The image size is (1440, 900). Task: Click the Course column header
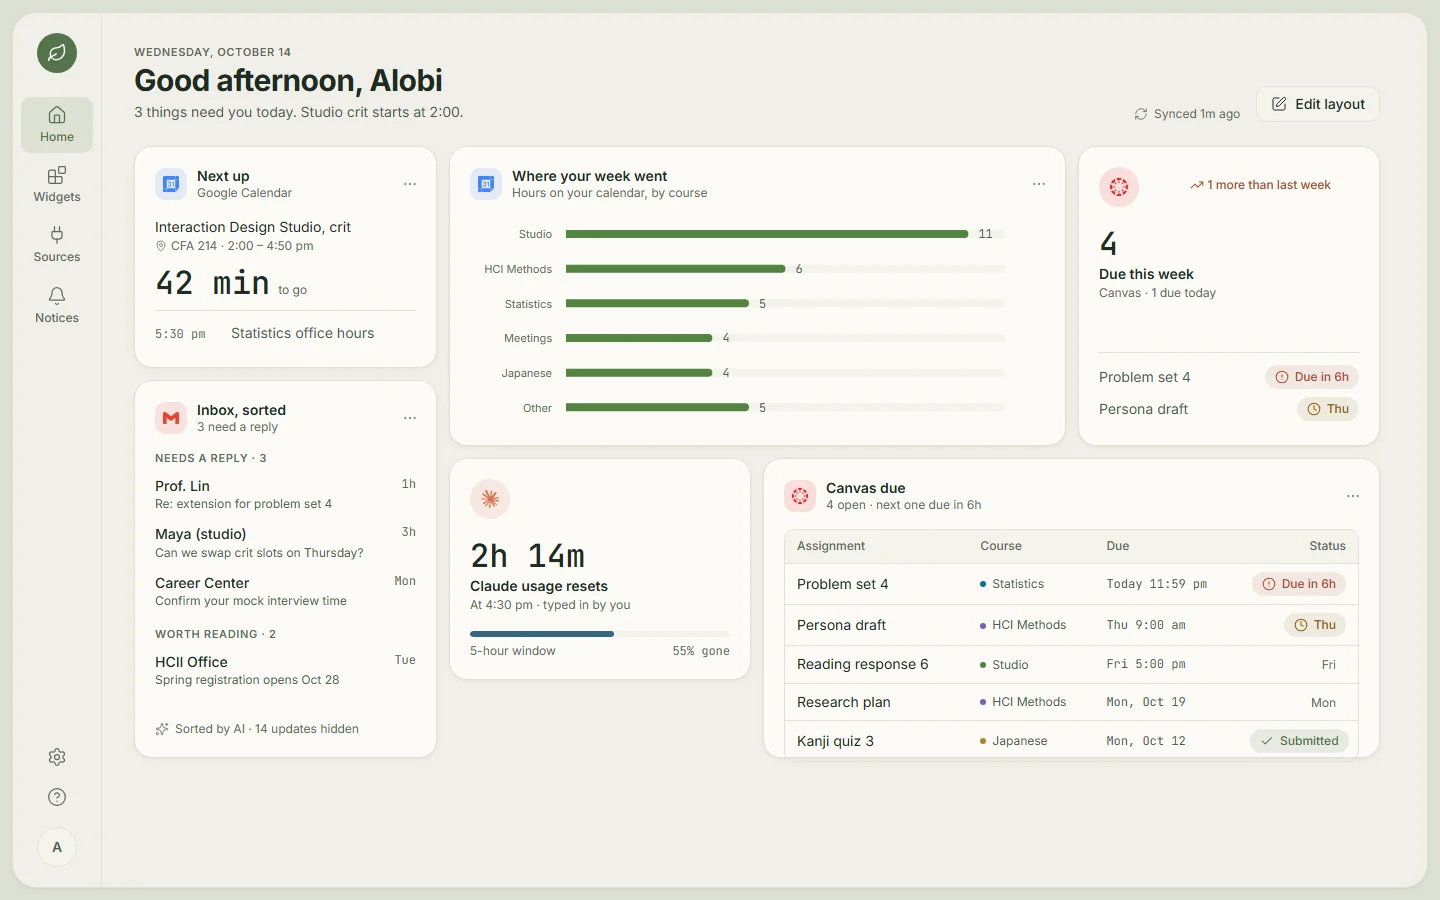1001,546
